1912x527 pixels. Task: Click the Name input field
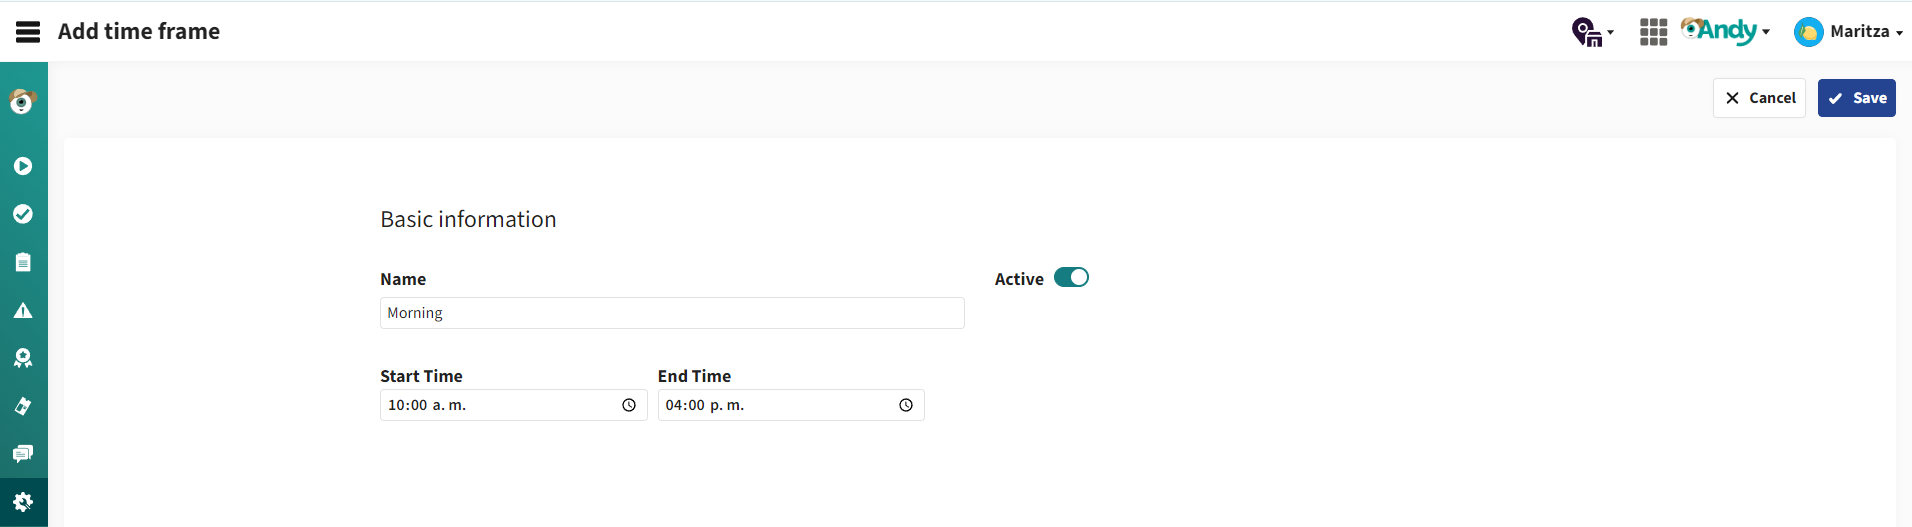(x=672, y=313)
